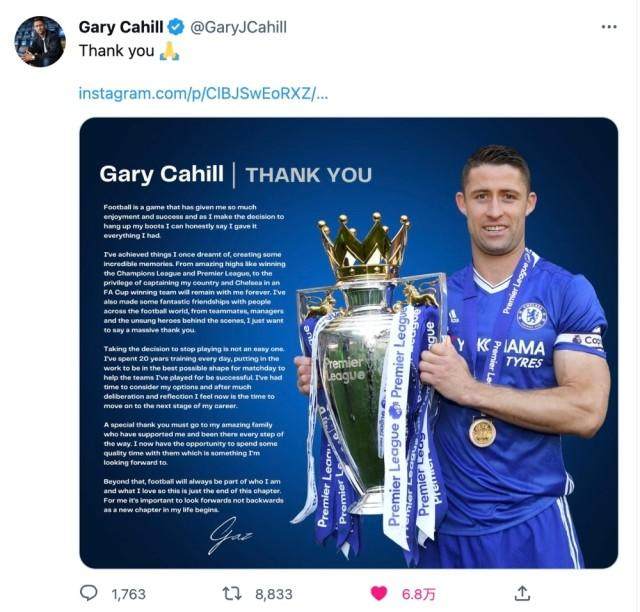The image size is (640, 612).
Task: View the 1,763 replies count
Action: 129,594
